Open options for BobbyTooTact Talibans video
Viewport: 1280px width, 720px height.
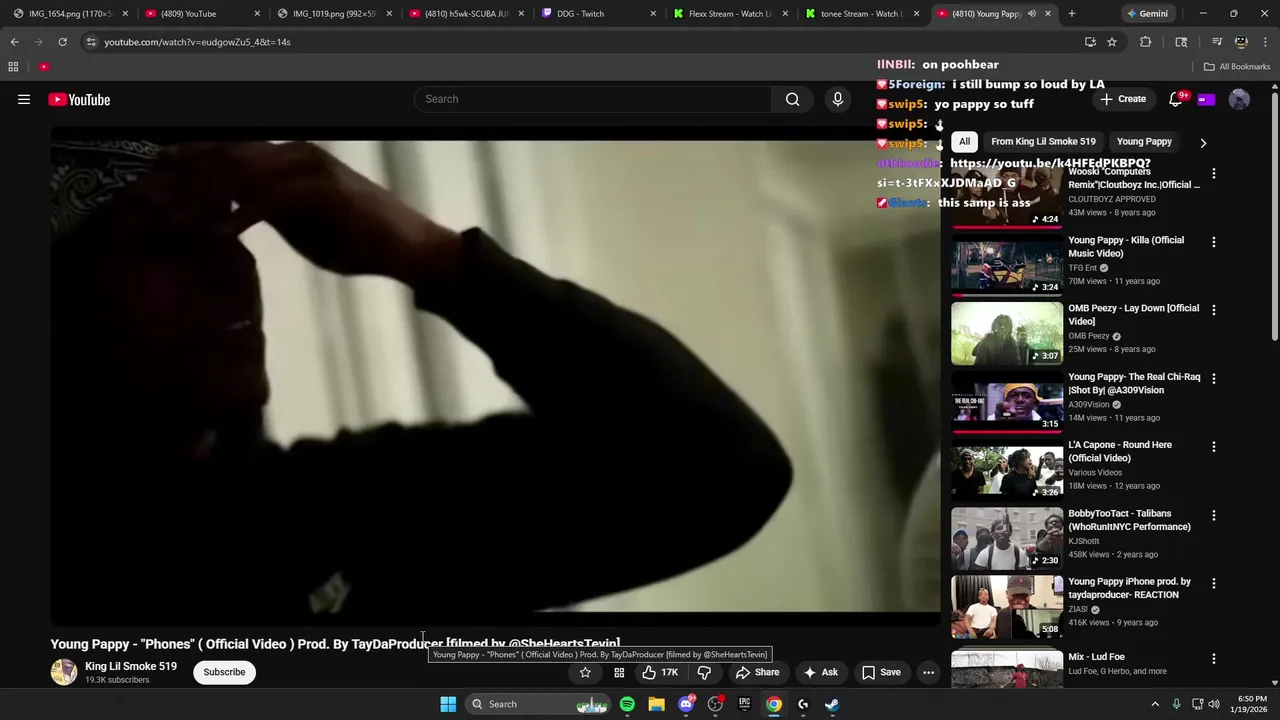[x=1214, y=515]
